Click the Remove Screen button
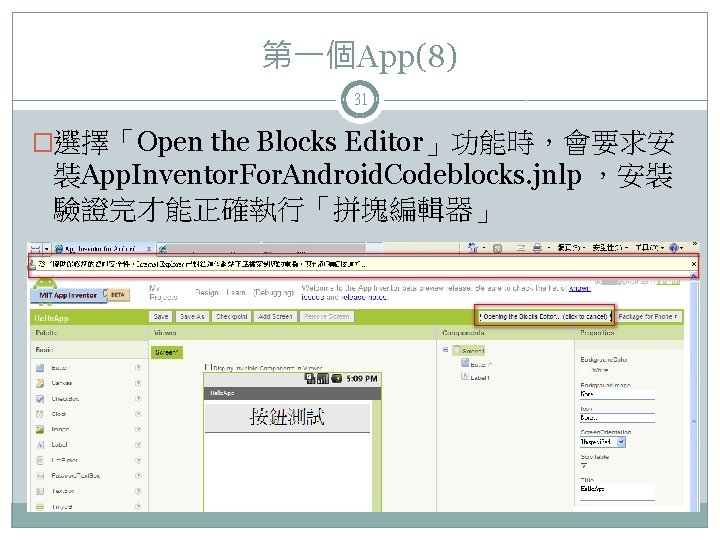This screenshot has height=540, width=720. pyautogui.click(x=327, y=316)
